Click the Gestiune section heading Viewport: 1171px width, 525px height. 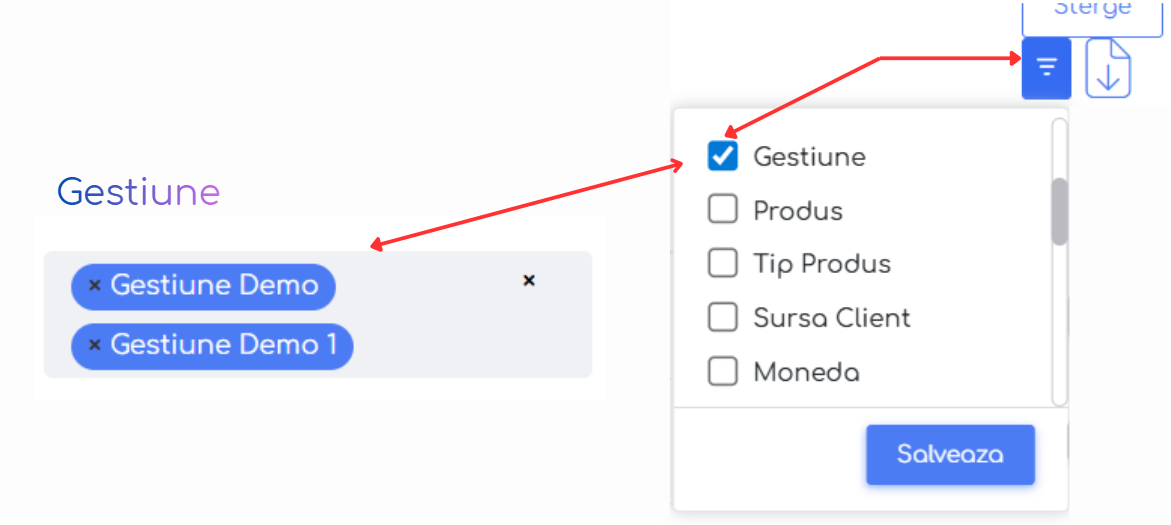pyautogui.click(x=138, y=192)
